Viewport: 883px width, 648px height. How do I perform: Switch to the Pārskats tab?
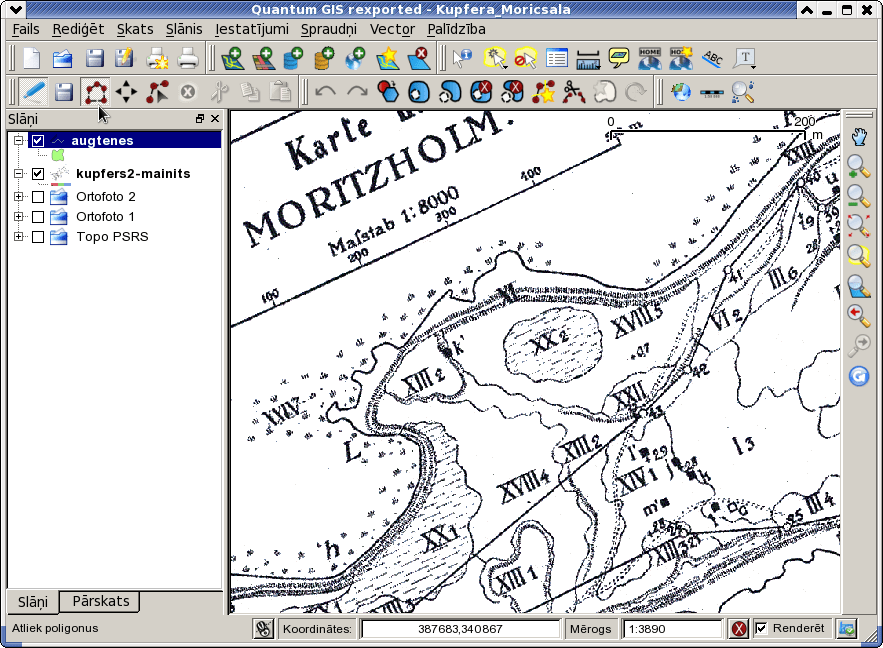(x=101, y=601)
